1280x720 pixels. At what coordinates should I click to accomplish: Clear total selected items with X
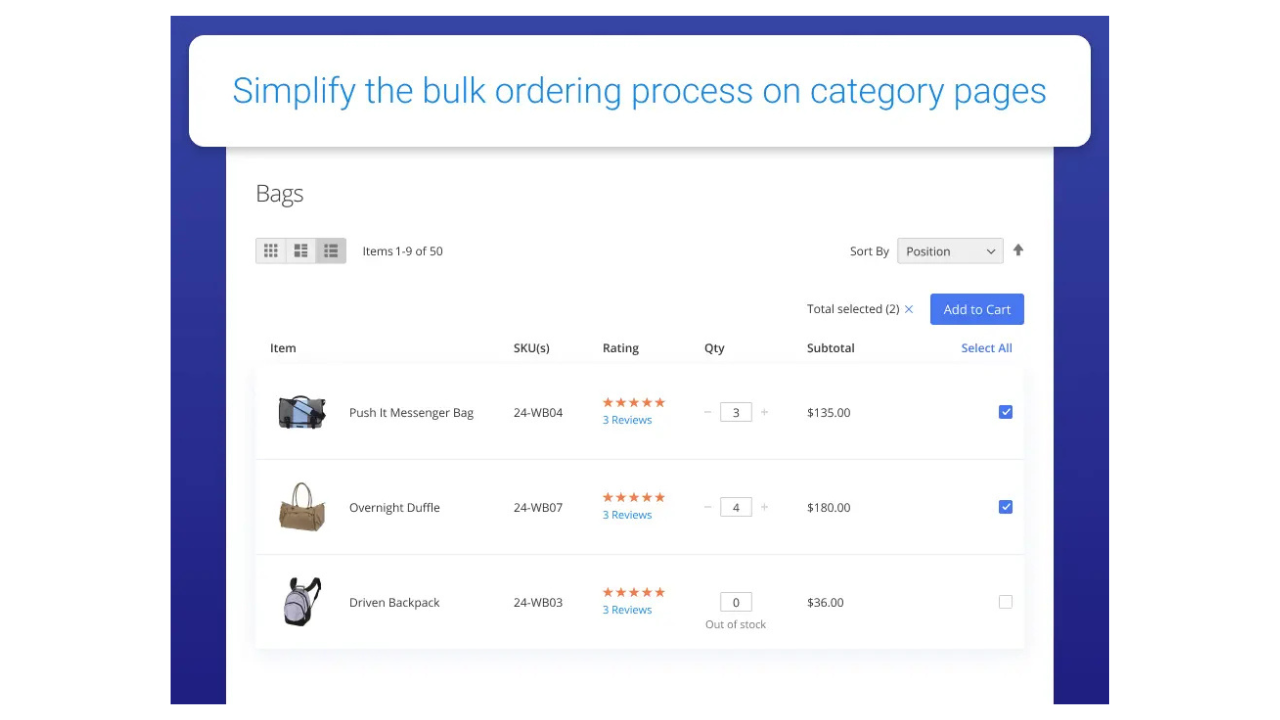pyautogui.click(x=909, y=309)
